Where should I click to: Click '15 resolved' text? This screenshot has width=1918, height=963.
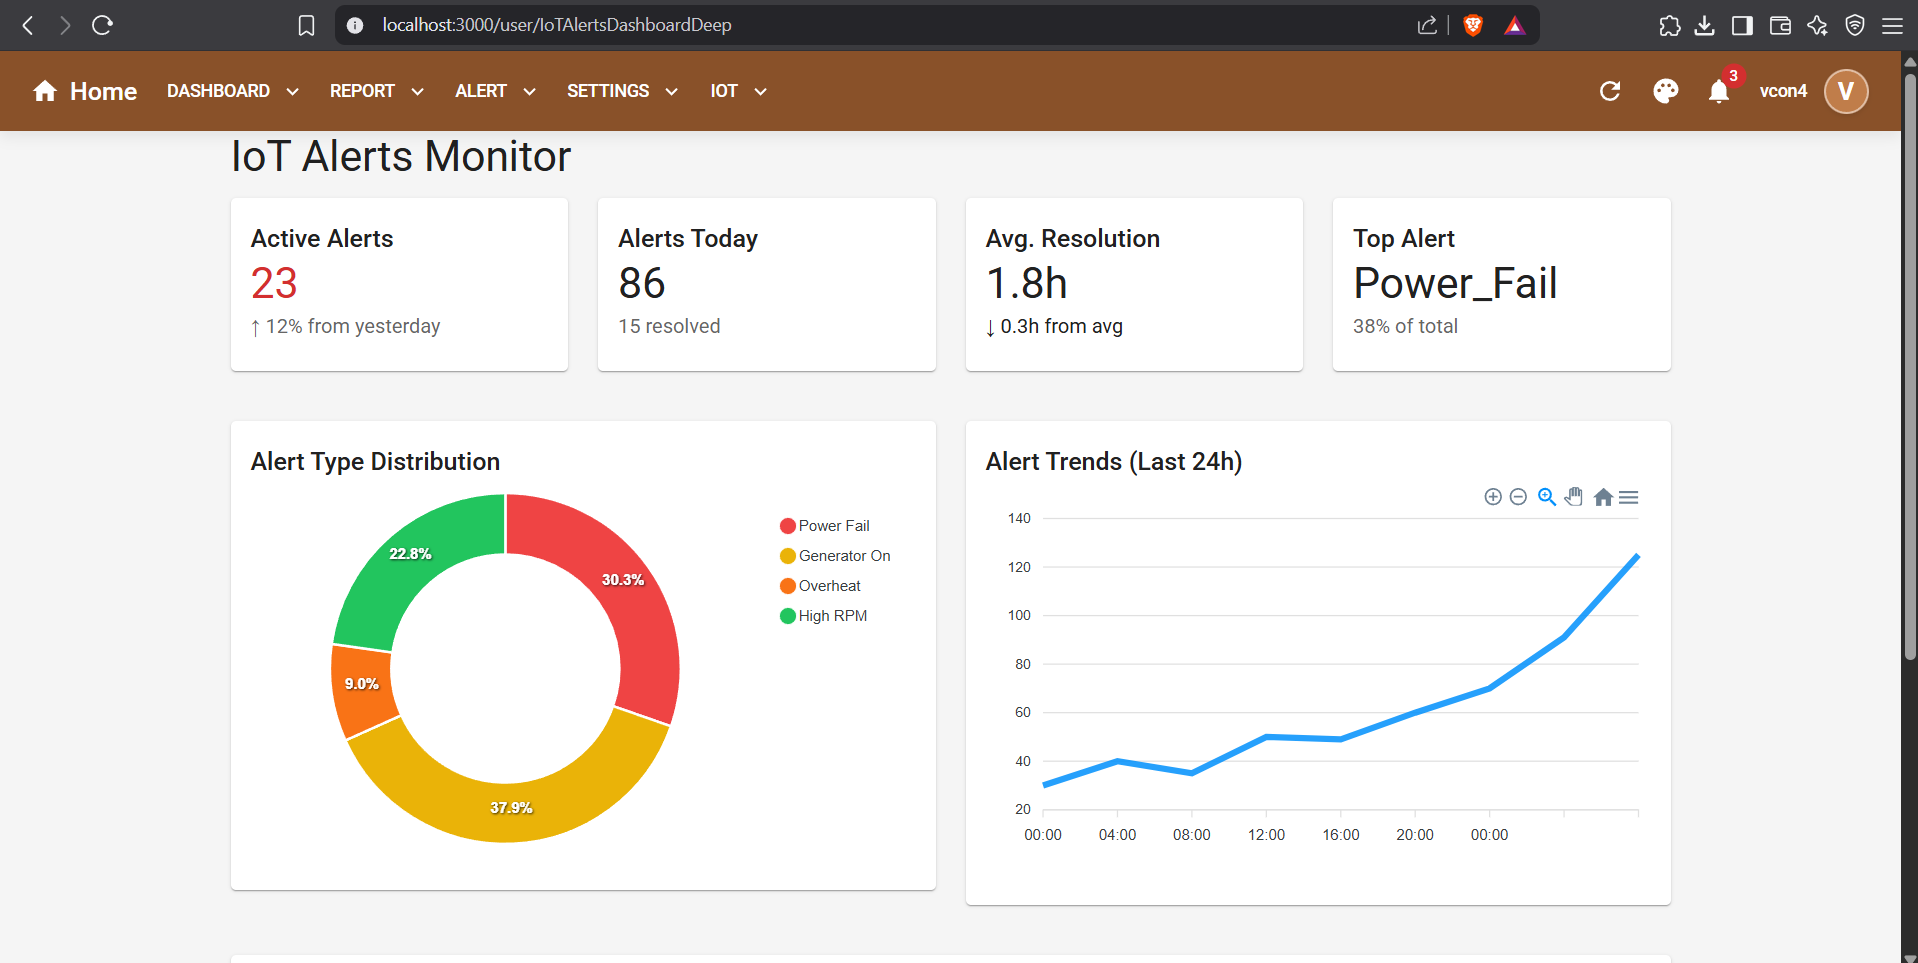[669, 326]
